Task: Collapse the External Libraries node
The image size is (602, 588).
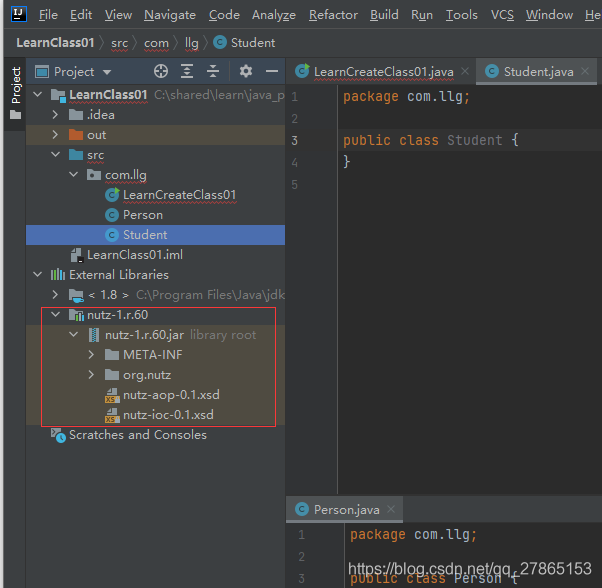Action: pos(39,275)
